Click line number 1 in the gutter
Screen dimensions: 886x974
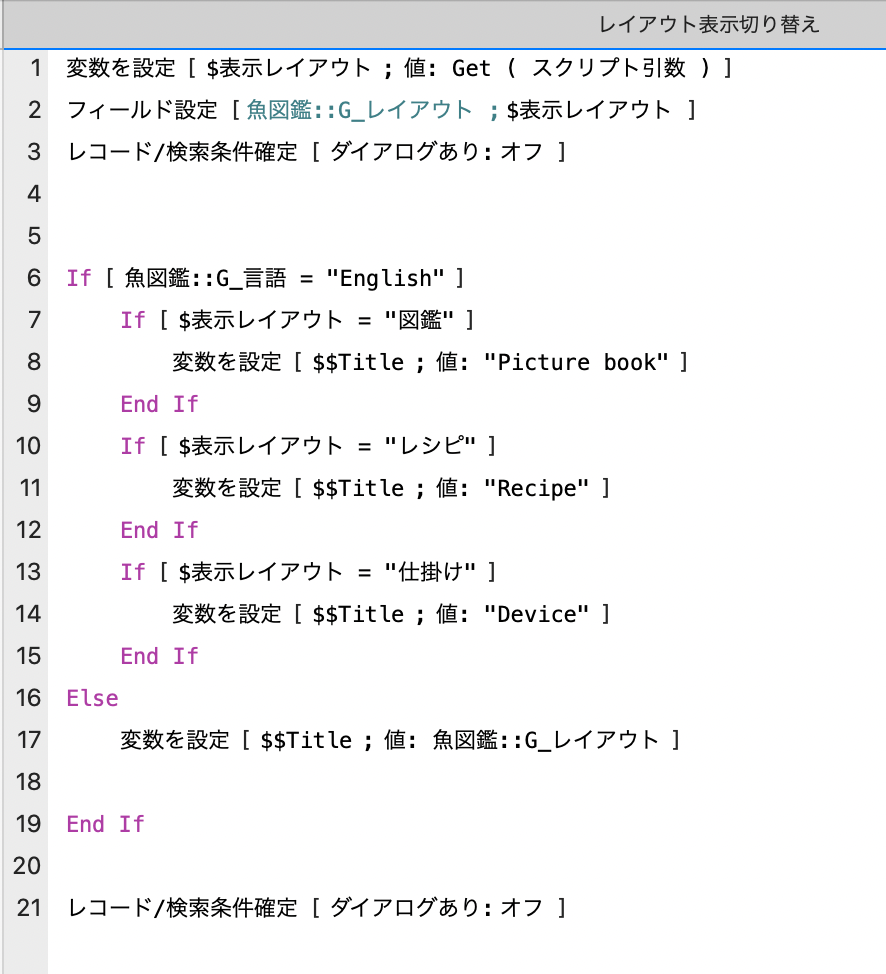tap(35, 68)
